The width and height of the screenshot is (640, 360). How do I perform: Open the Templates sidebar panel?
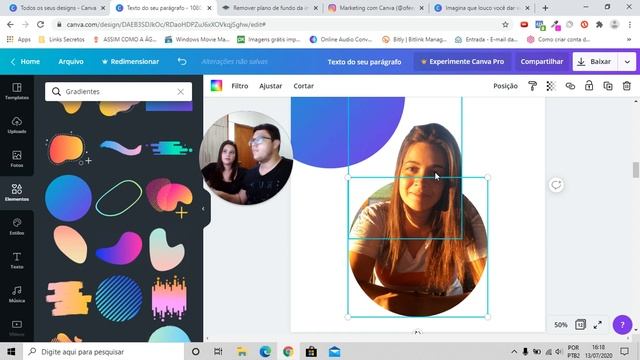click(17, 91)
